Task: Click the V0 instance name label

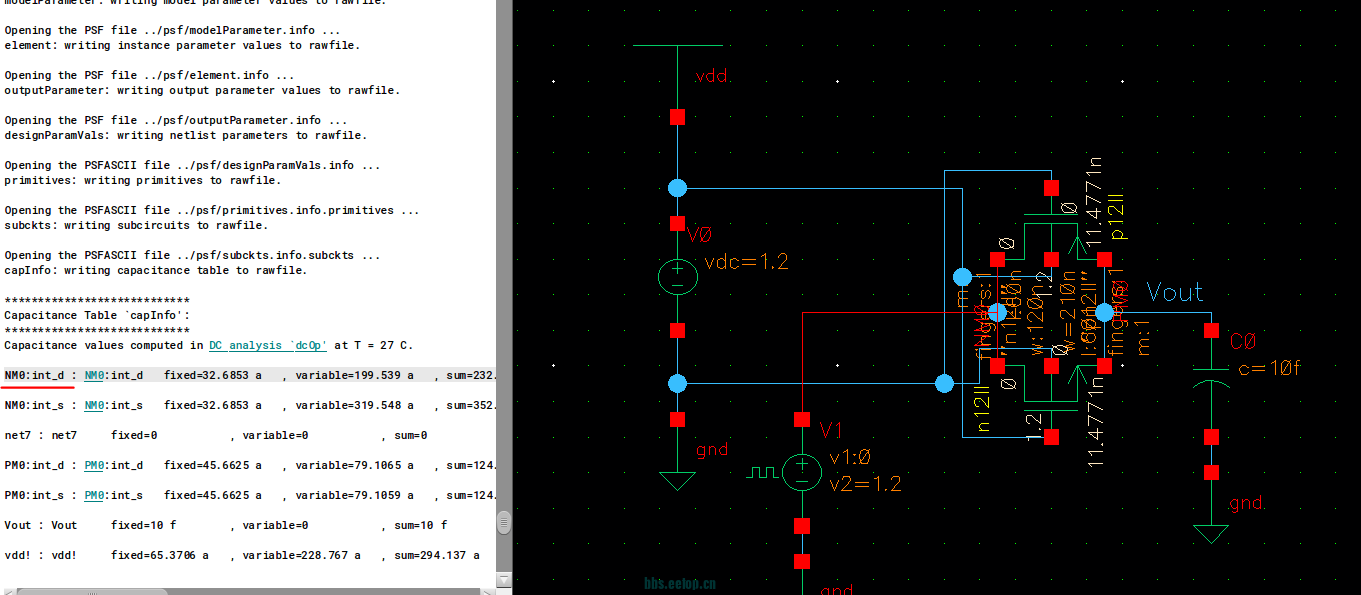Action: coord(700,235)
